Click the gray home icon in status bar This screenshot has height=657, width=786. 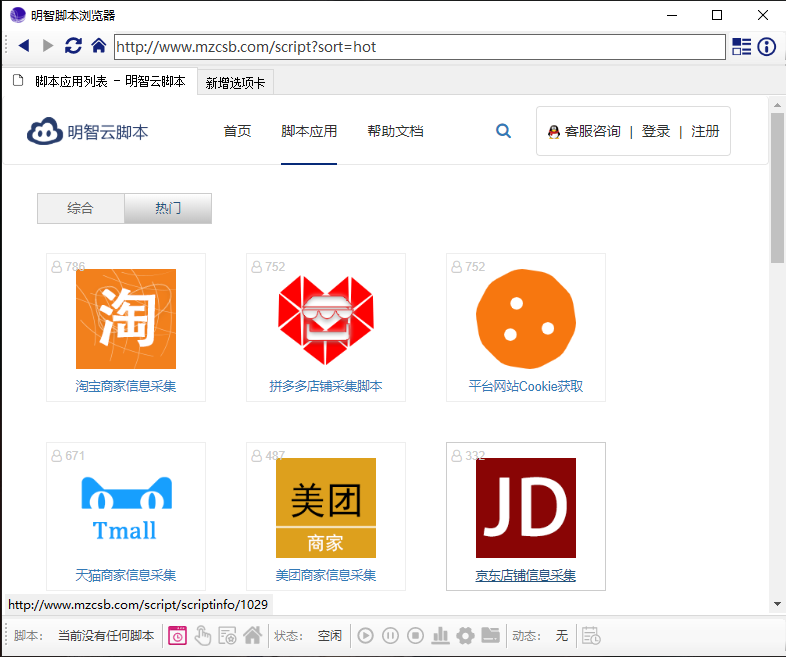(253, 635)
